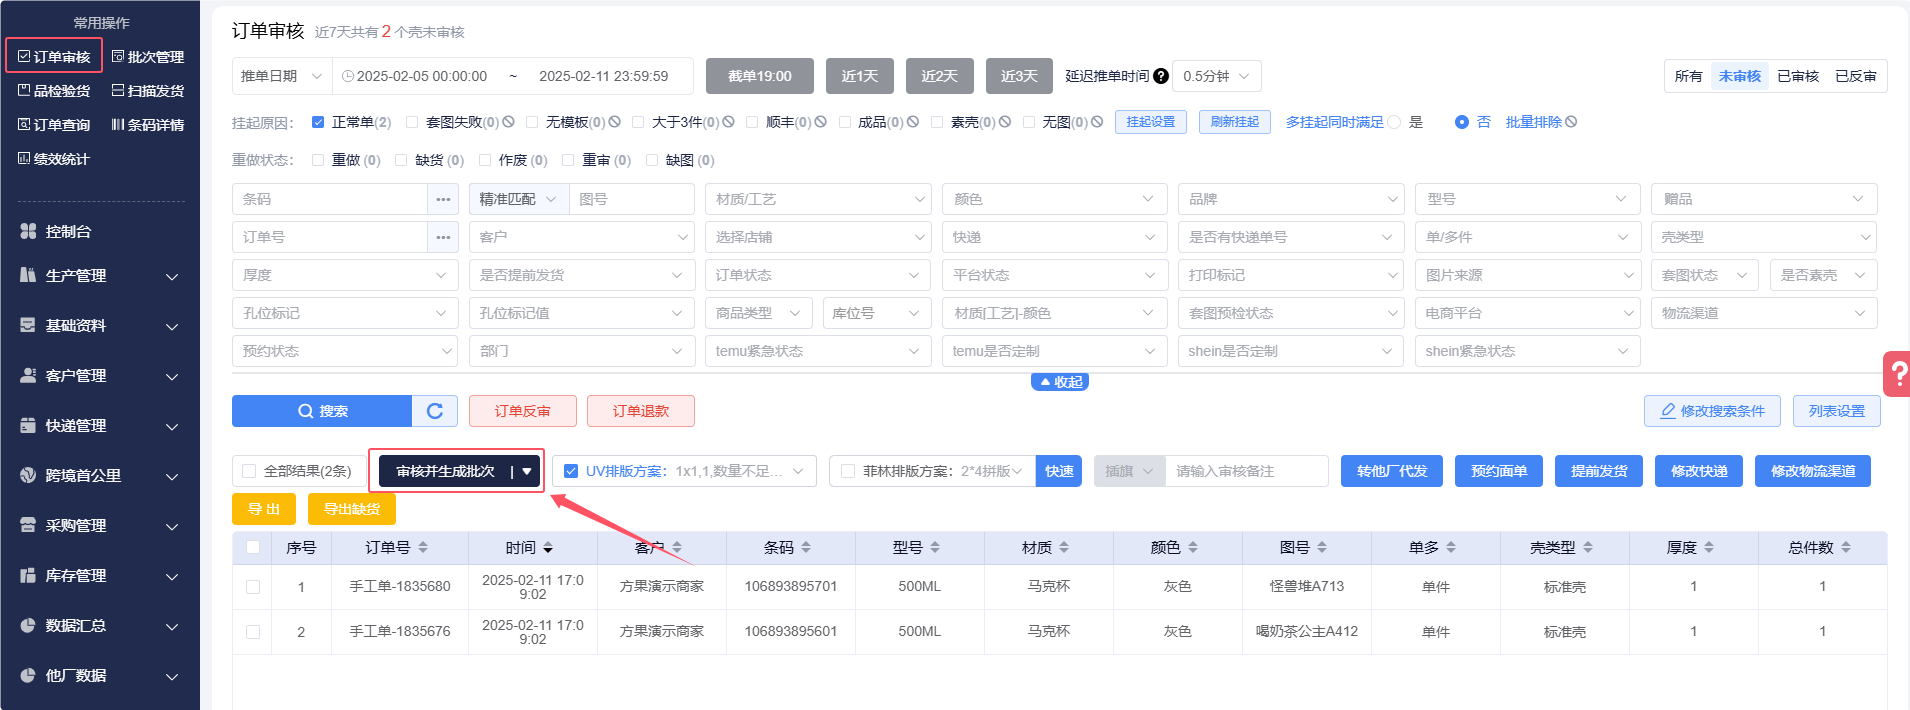The image size is (1910, 710).
Task: Select the 否 radio button
Action: [x=1461, y=122]
